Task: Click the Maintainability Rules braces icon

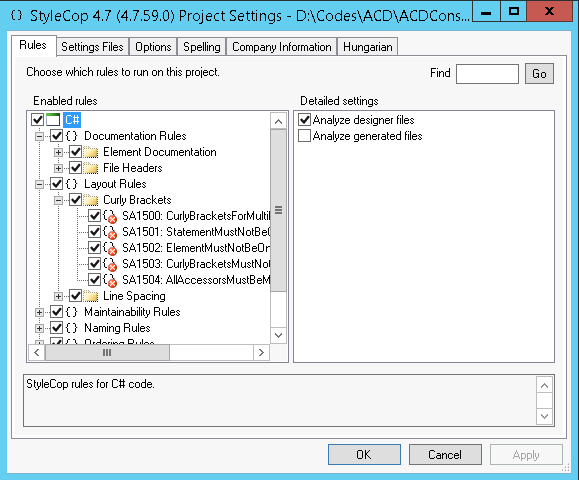Action: pos(72,312)
